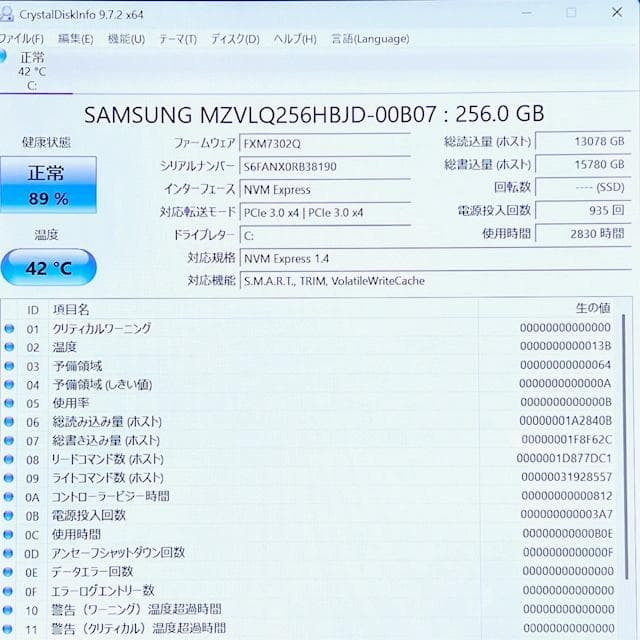Click raw value 000000000B0E for 使用時間
The height and width of the screenshot is (640, 640).
(568, 533)
